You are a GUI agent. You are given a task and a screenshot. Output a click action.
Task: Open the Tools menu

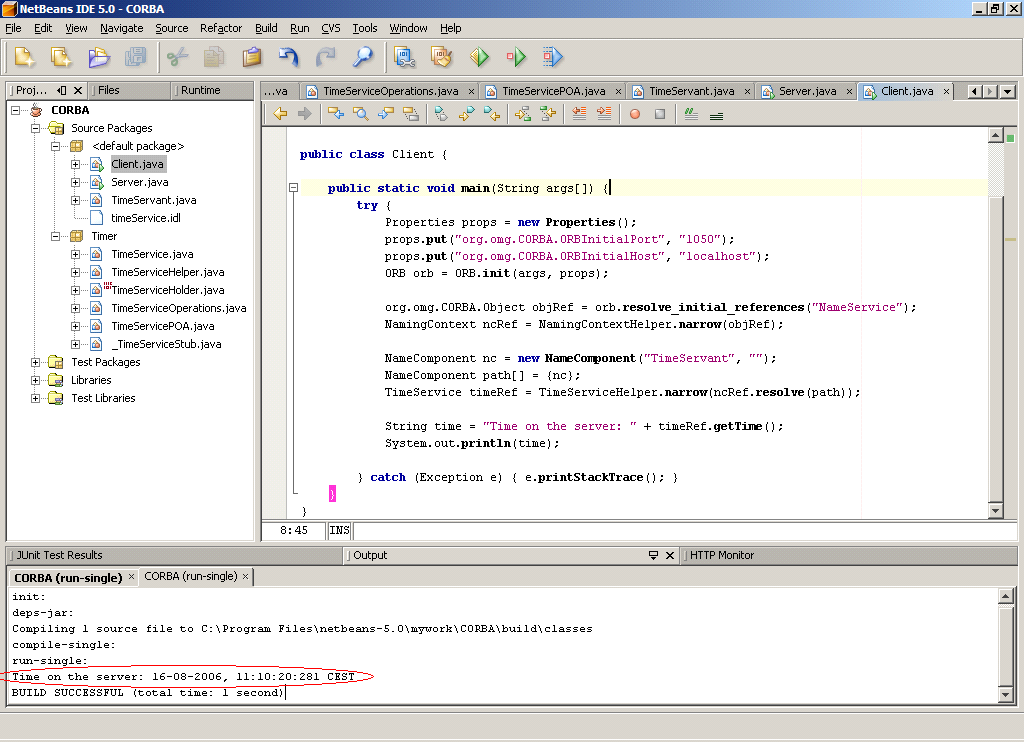pos(364,28)
